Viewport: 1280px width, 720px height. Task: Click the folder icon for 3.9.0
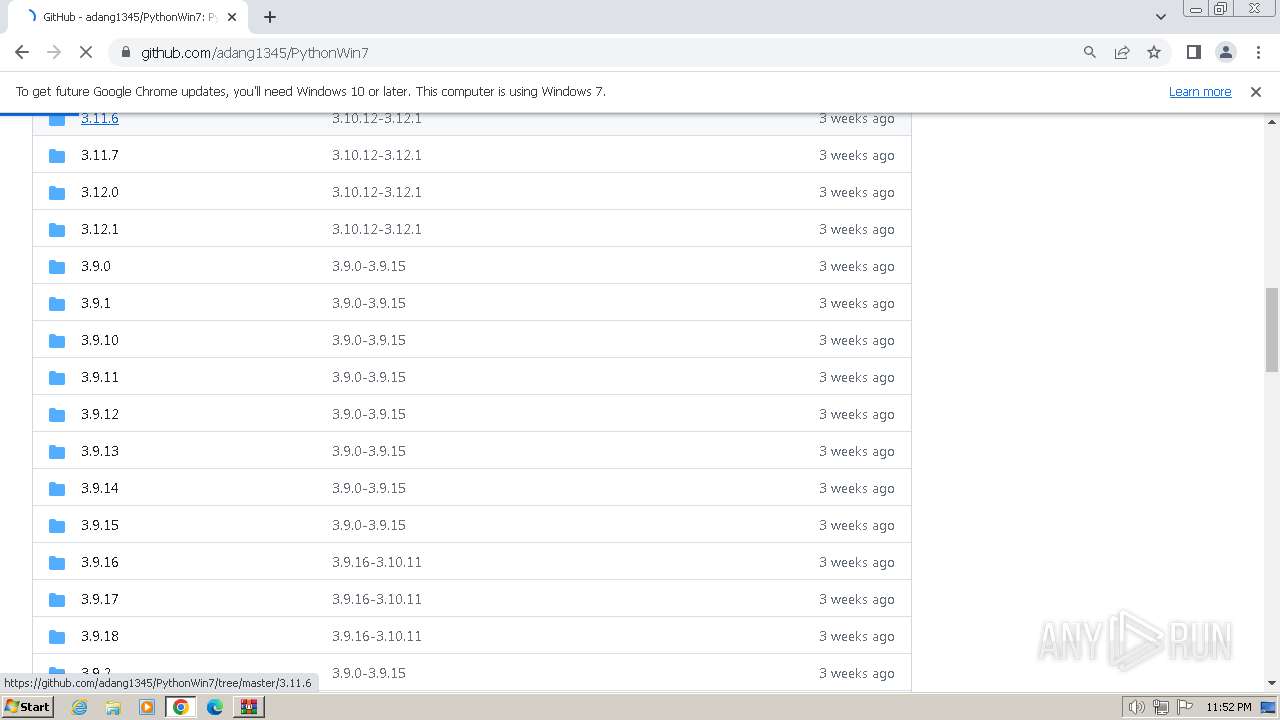57,267
